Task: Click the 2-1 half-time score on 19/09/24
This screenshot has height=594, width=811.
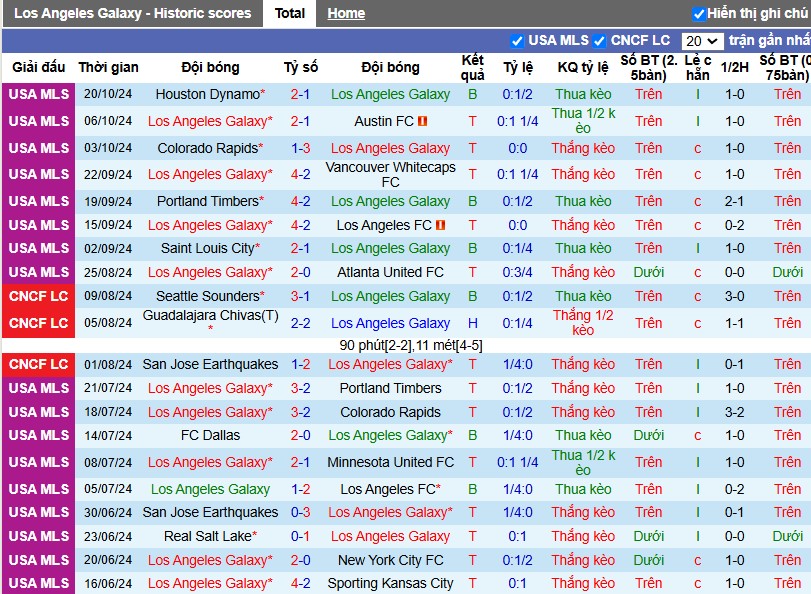Action: (734, 201)
